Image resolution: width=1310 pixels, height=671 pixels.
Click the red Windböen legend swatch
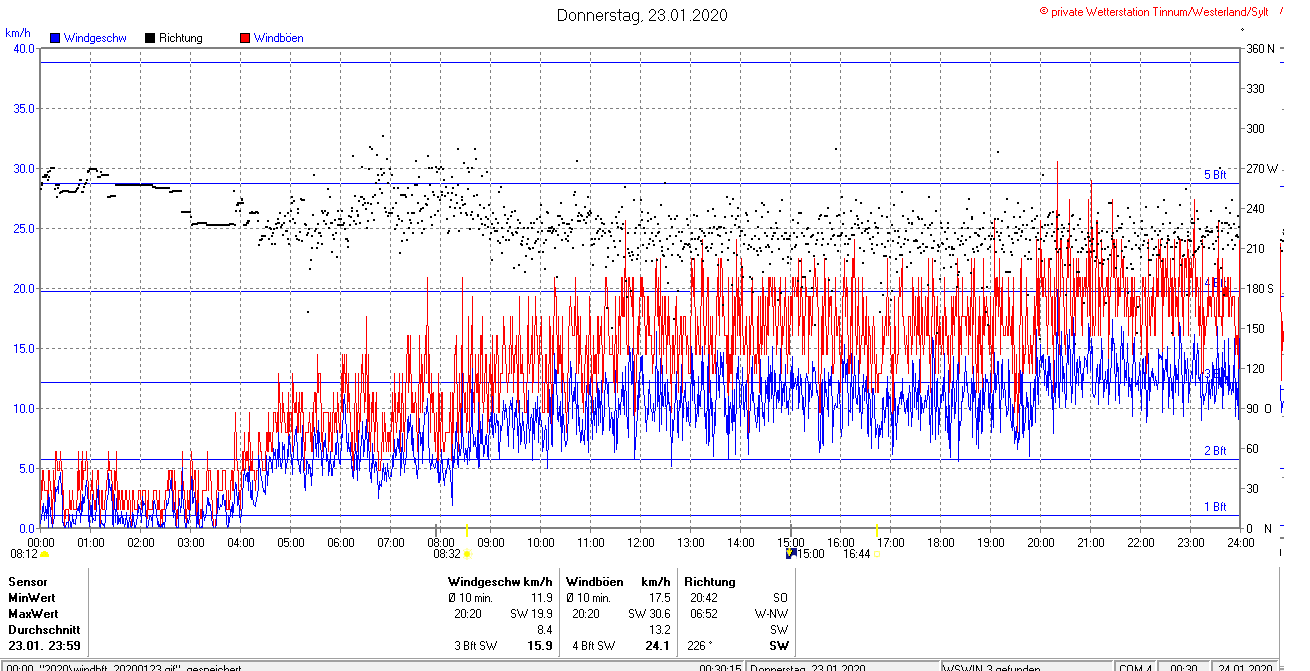pos(245,38)
